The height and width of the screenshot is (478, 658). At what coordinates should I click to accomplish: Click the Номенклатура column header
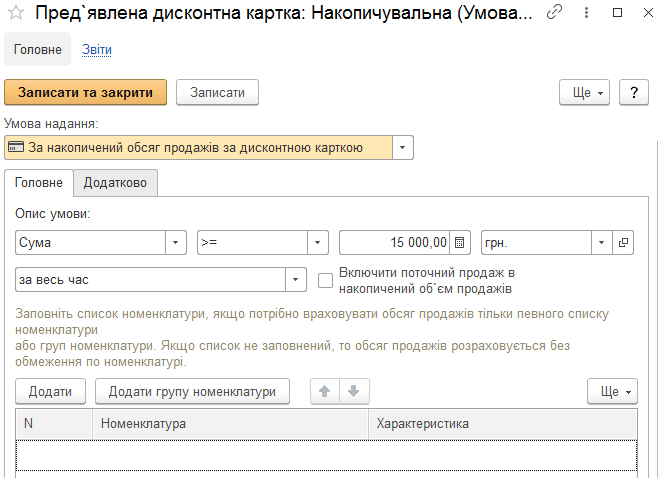pyautogui.click(x=230, y=424)
